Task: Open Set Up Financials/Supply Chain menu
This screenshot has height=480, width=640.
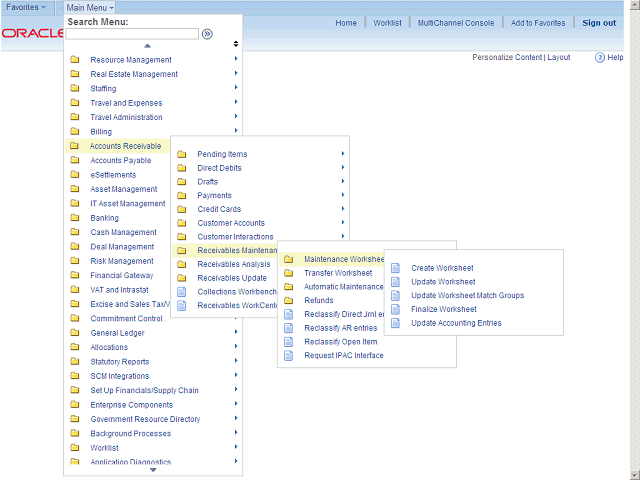Action: click(x=144, y=391)
